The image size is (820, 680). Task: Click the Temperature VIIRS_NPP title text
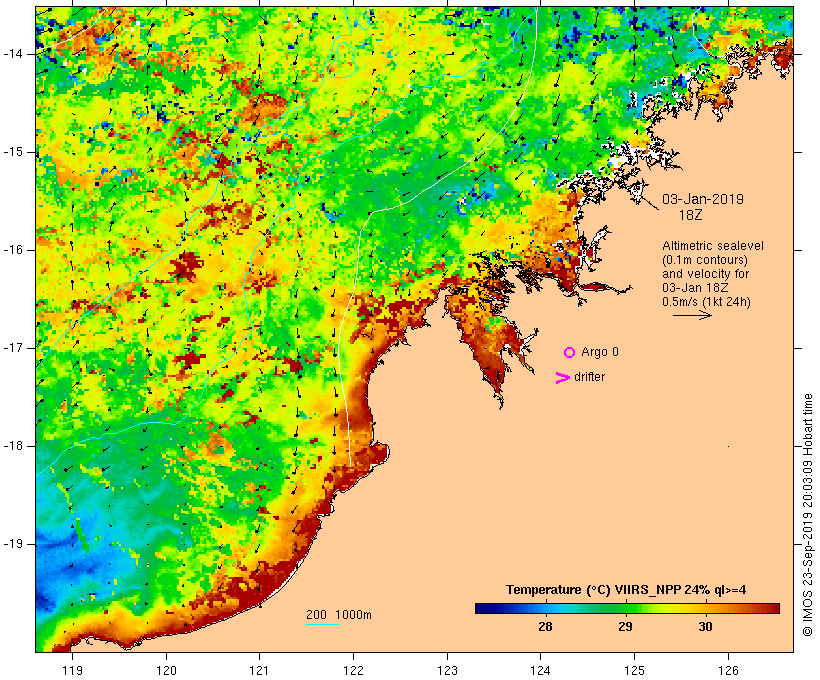click(626, 590)
